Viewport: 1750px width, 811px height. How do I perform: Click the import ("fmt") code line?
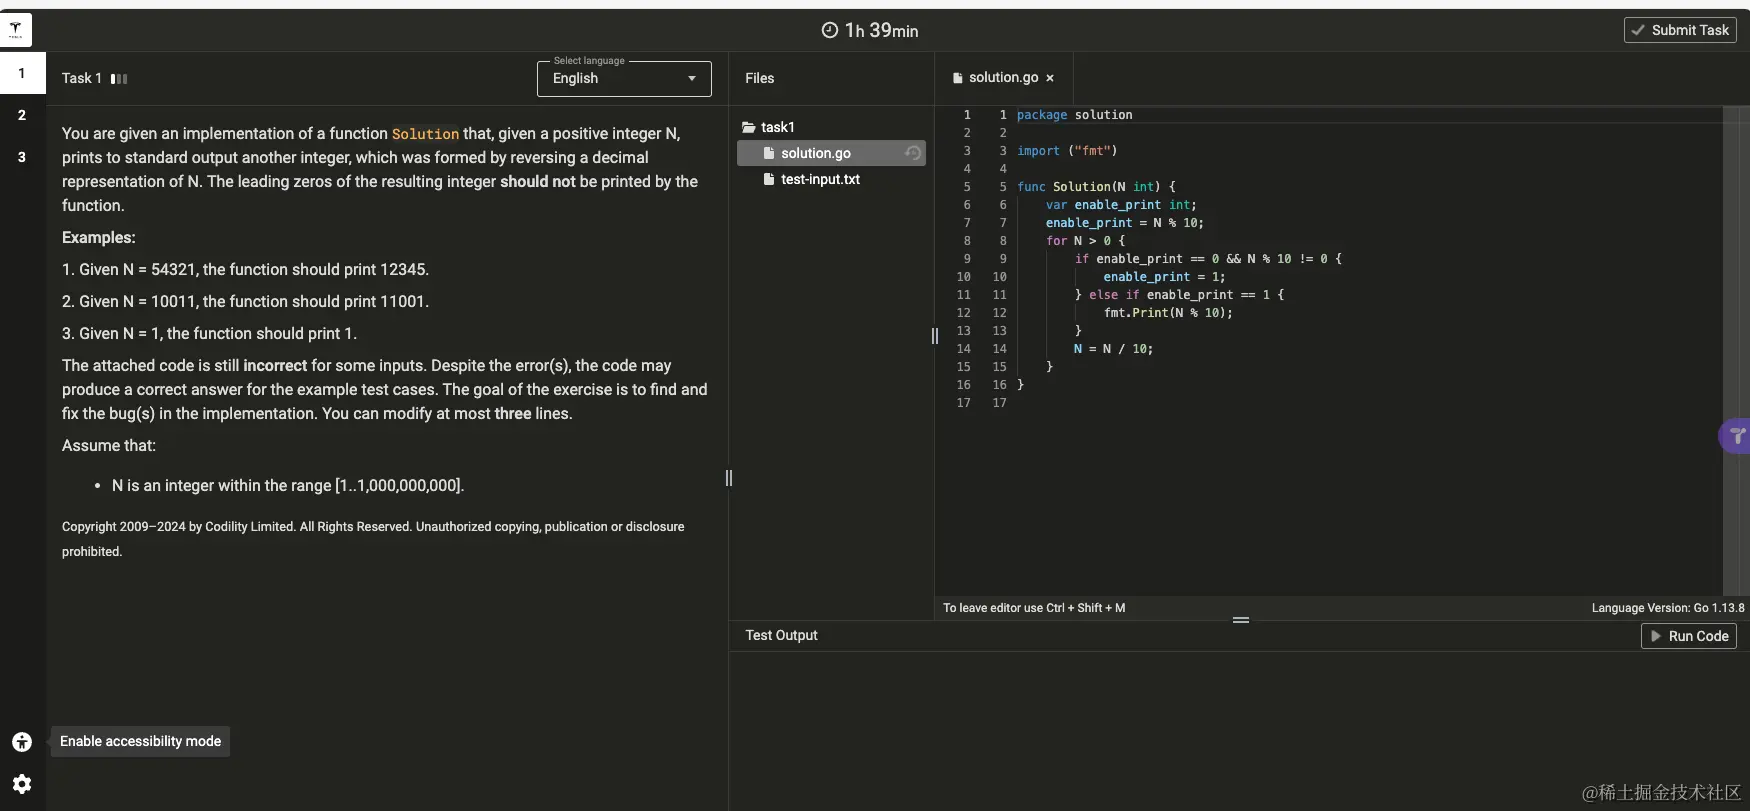pos(1067,151)
